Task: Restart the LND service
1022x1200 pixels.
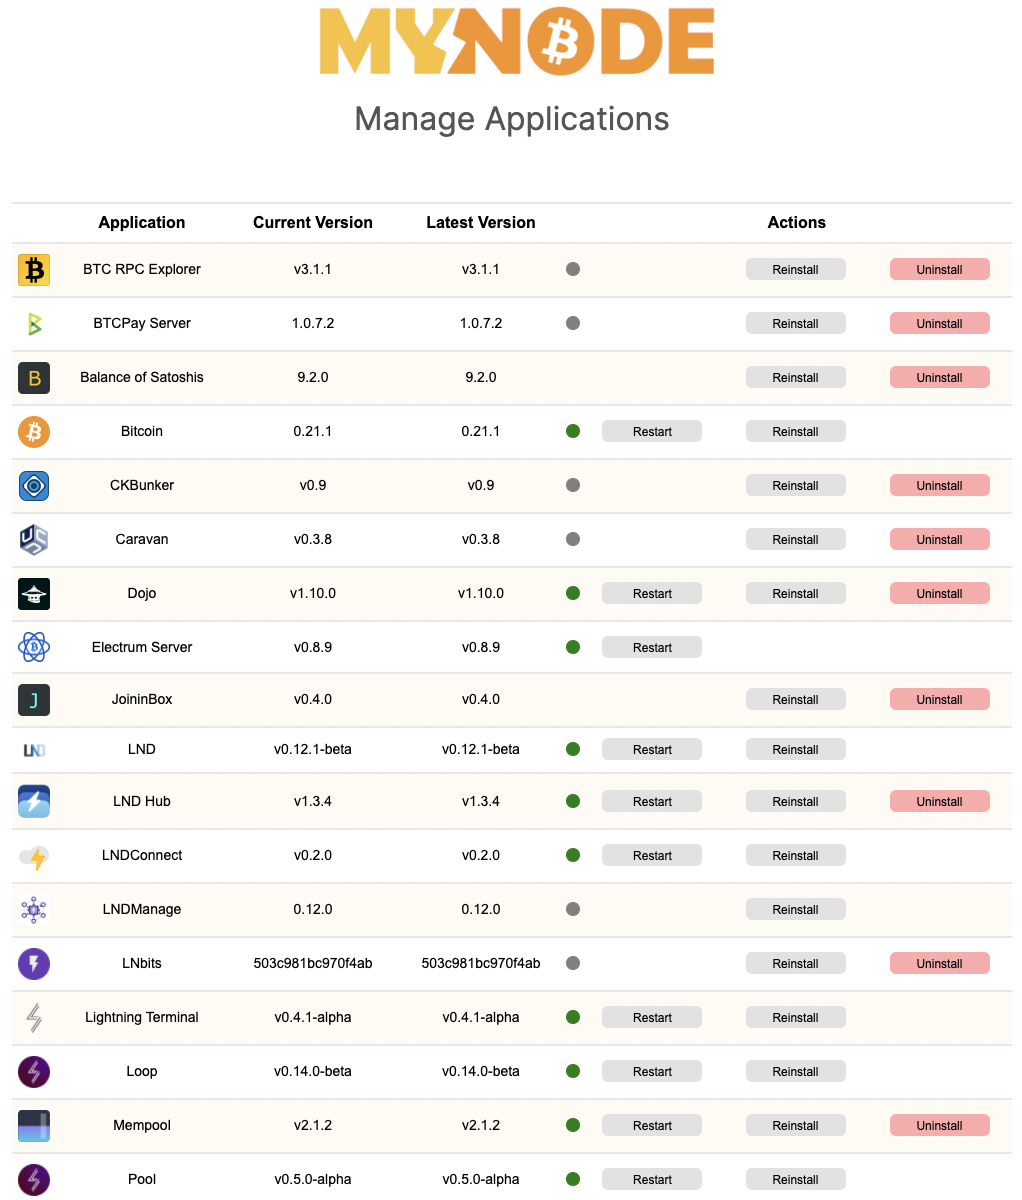Action: (652, 749)
